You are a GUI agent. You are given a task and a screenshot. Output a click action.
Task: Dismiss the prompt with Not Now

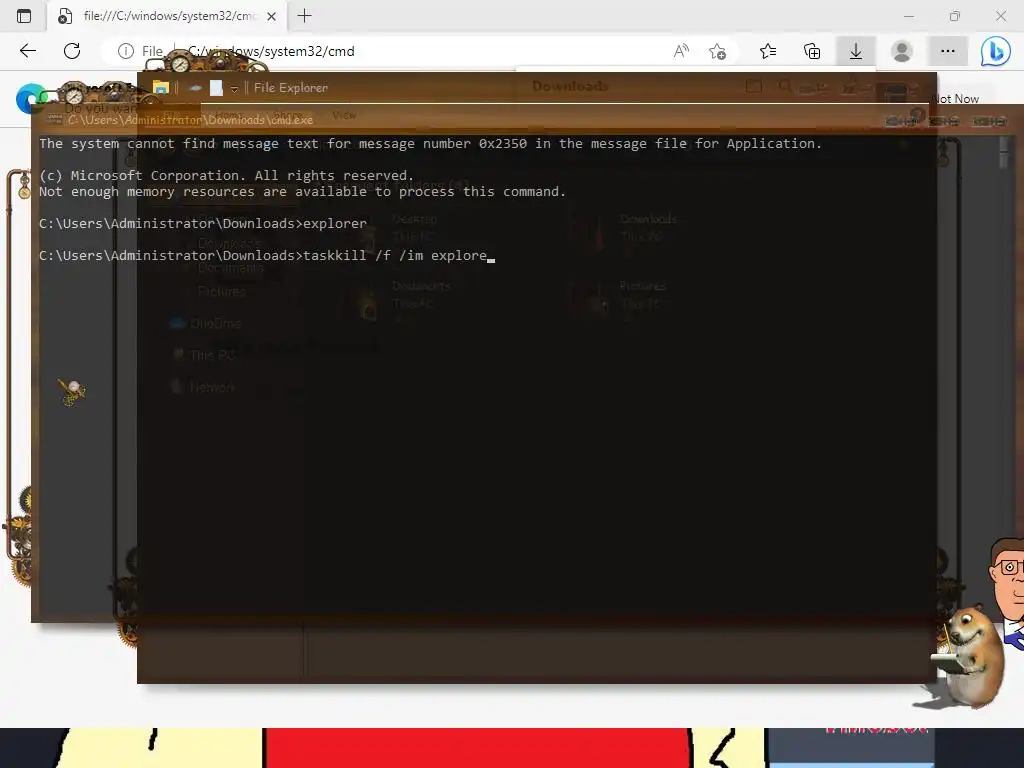(955, 99)
